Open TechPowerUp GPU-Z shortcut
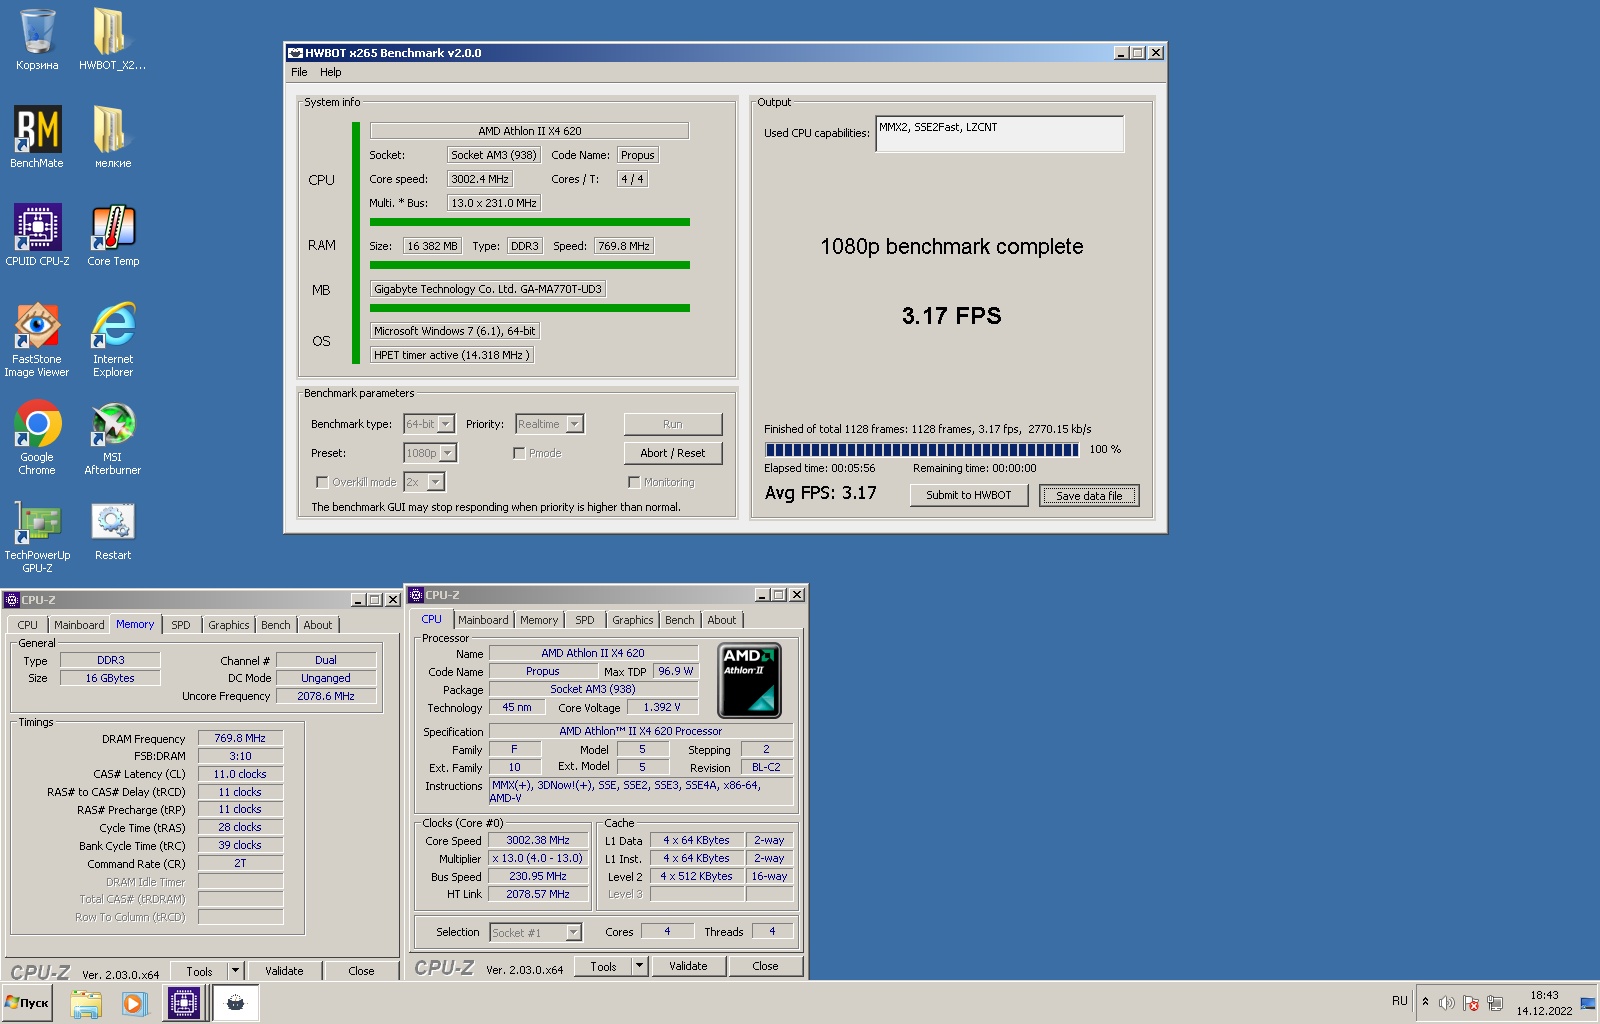The image size is (1600, 1024). pyautogui.click(x=37, y=536)
